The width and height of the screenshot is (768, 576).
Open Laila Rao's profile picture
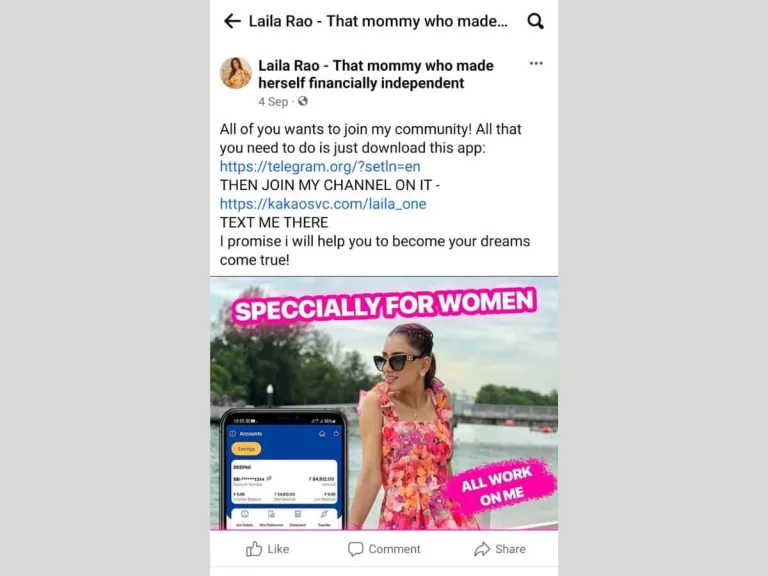(x=236, y=73)
